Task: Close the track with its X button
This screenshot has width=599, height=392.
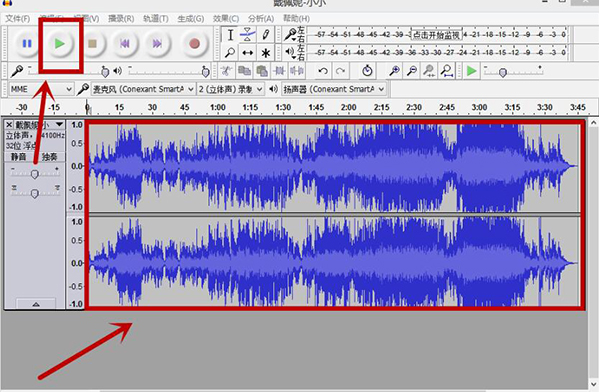Action: (9, 125)
